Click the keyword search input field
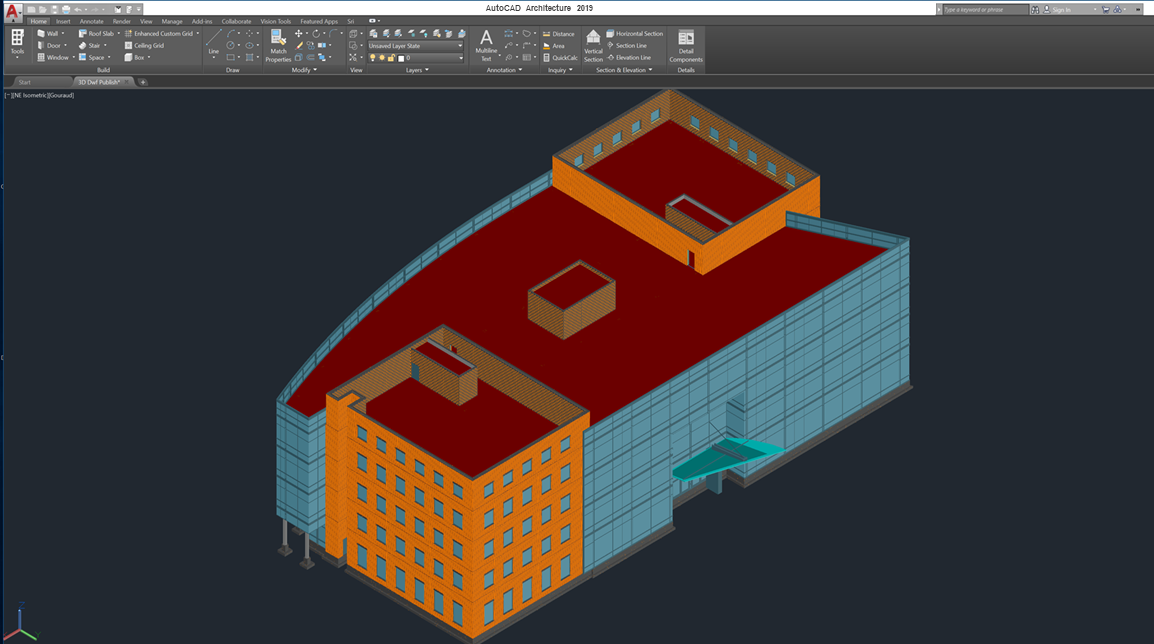This screenshot has height=644, width=1154. [985, 10]
